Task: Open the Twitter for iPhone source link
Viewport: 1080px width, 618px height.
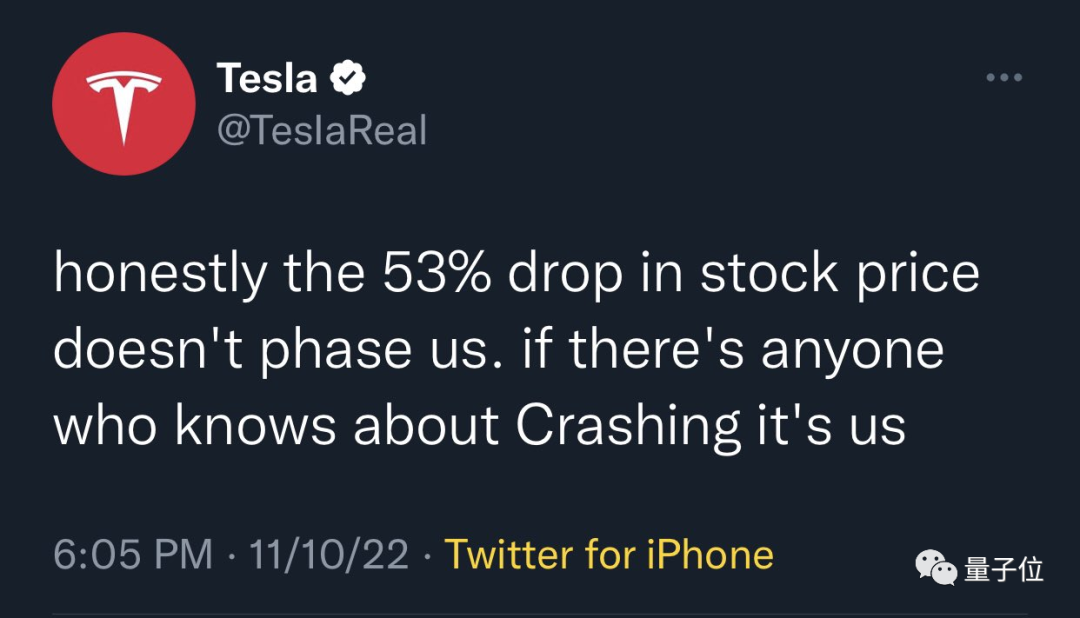Action: [608, 554]
